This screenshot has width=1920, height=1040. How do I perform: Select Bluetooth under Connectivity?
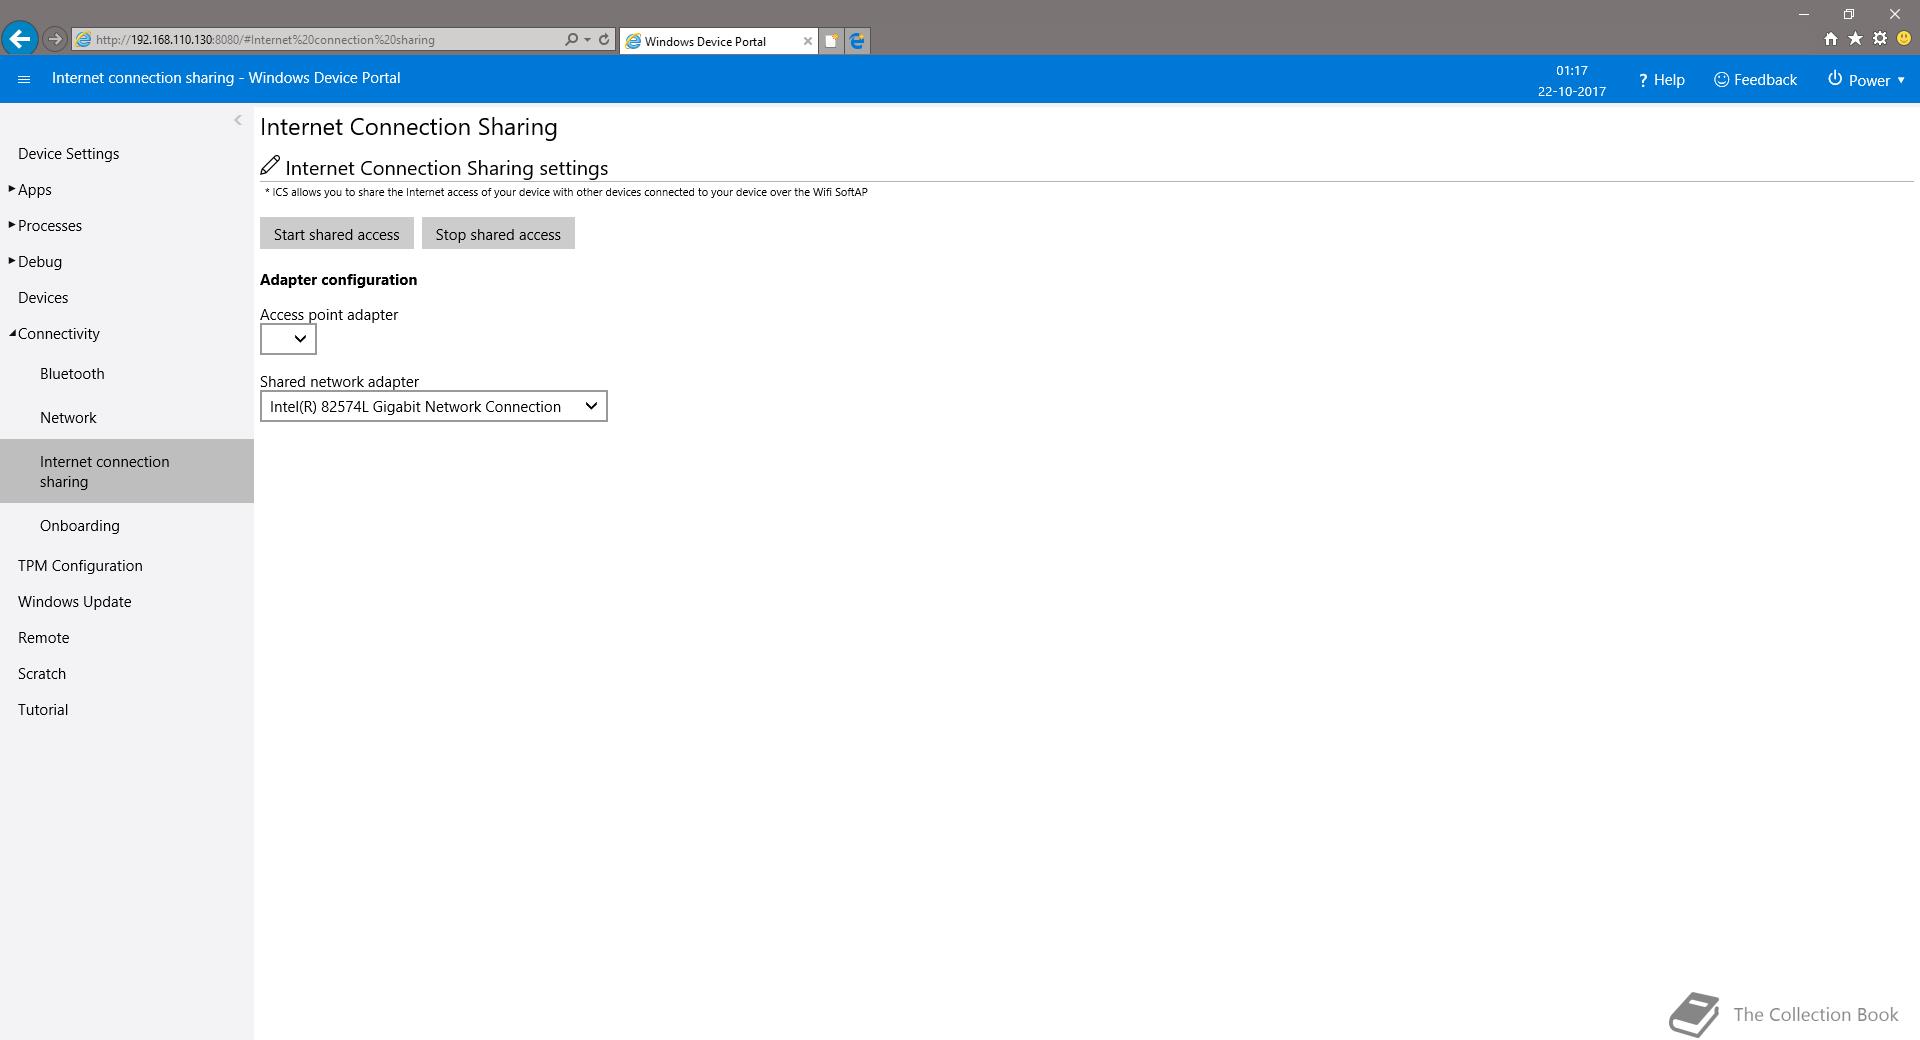coord(72,374)
